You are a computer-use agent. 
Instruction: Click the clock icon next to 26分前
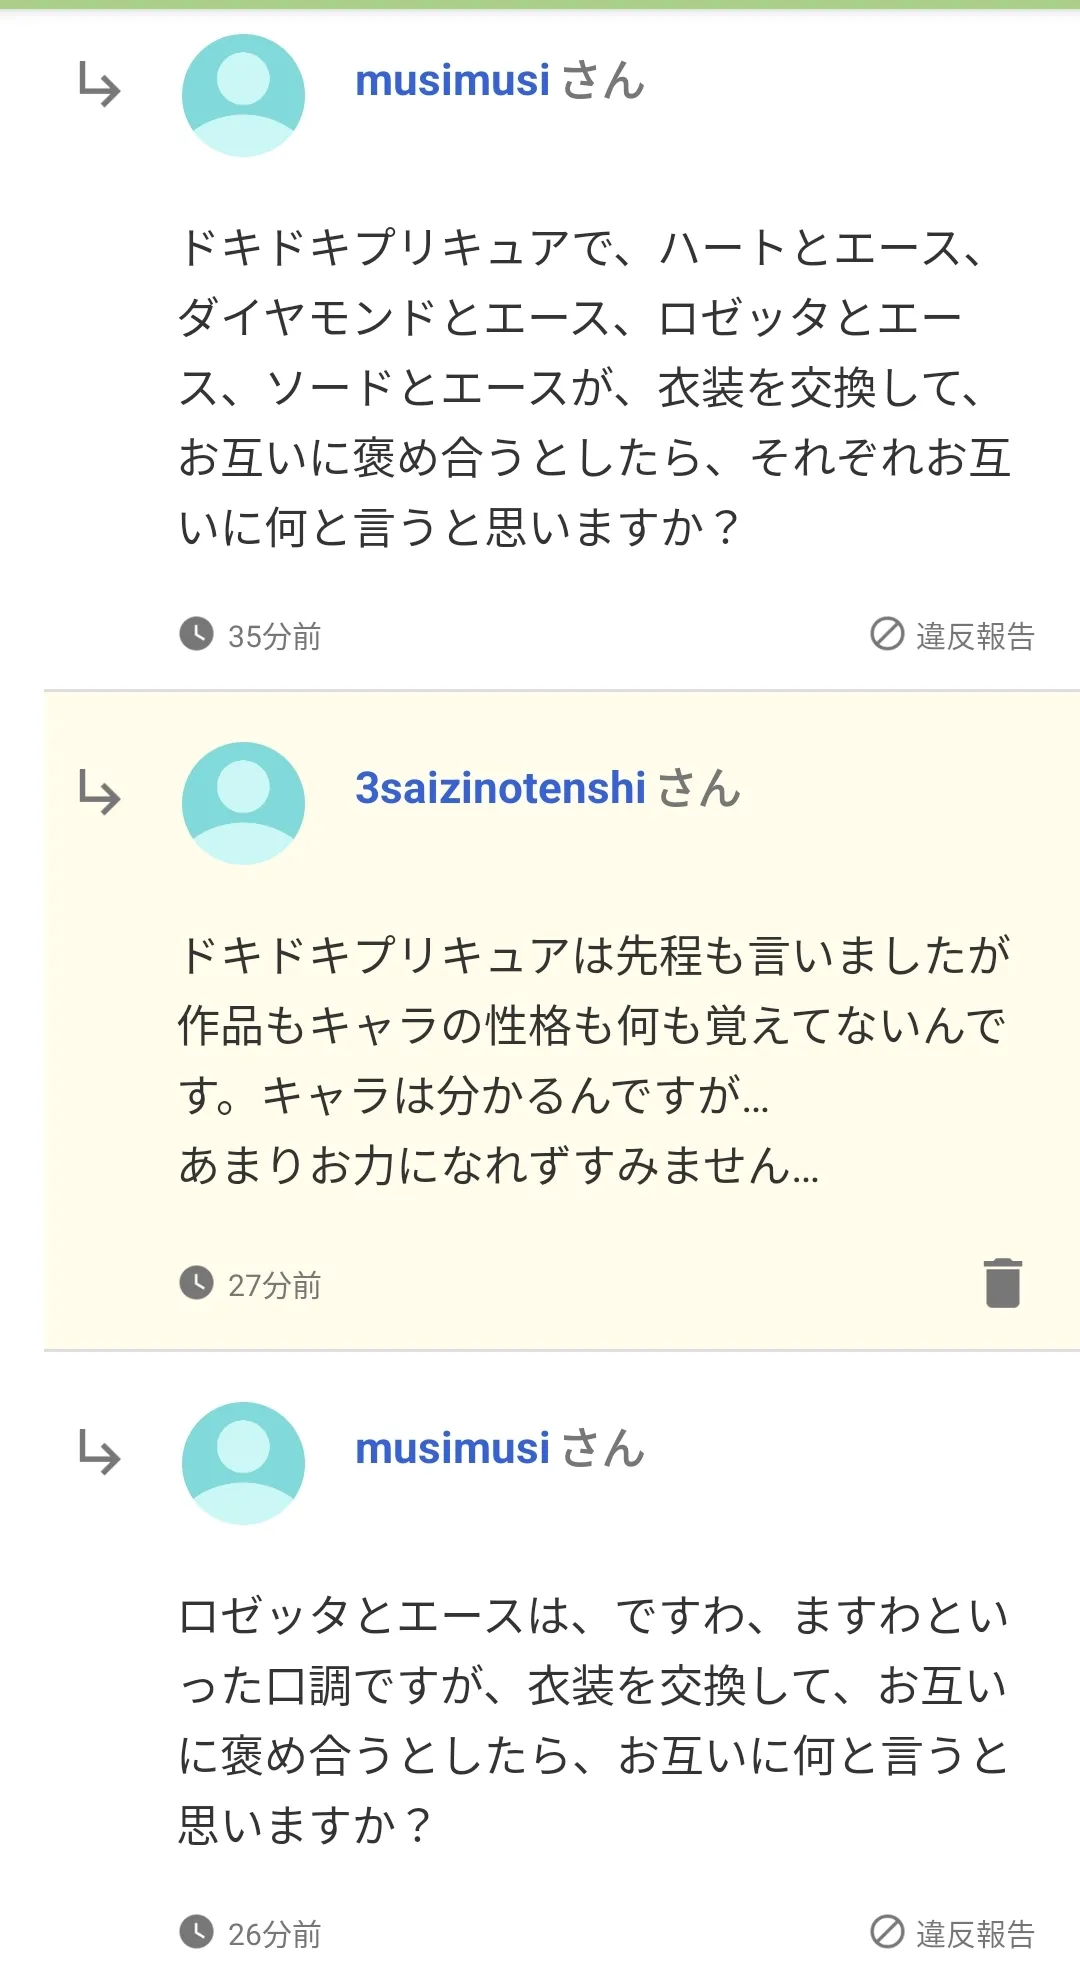[196, 1932]
